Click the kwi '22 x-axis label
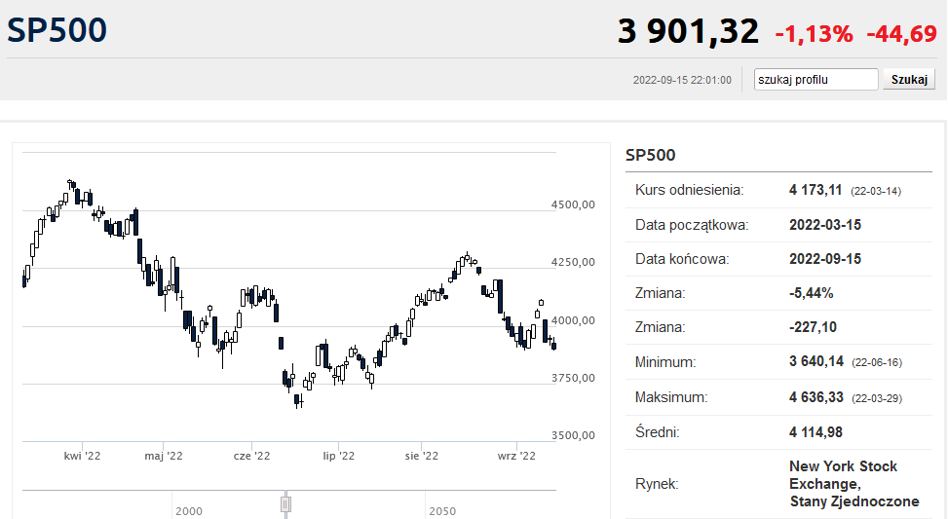The image size is (948, 519). (x=82, y=455)
